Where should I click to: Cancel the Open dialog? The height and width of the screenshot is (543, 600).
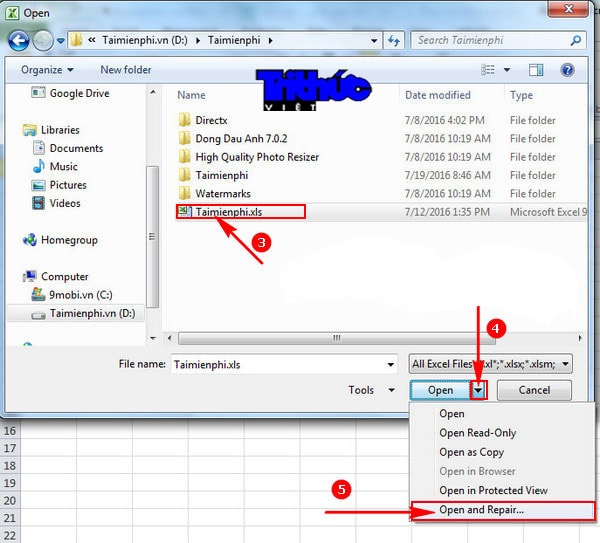click(534, 390)
